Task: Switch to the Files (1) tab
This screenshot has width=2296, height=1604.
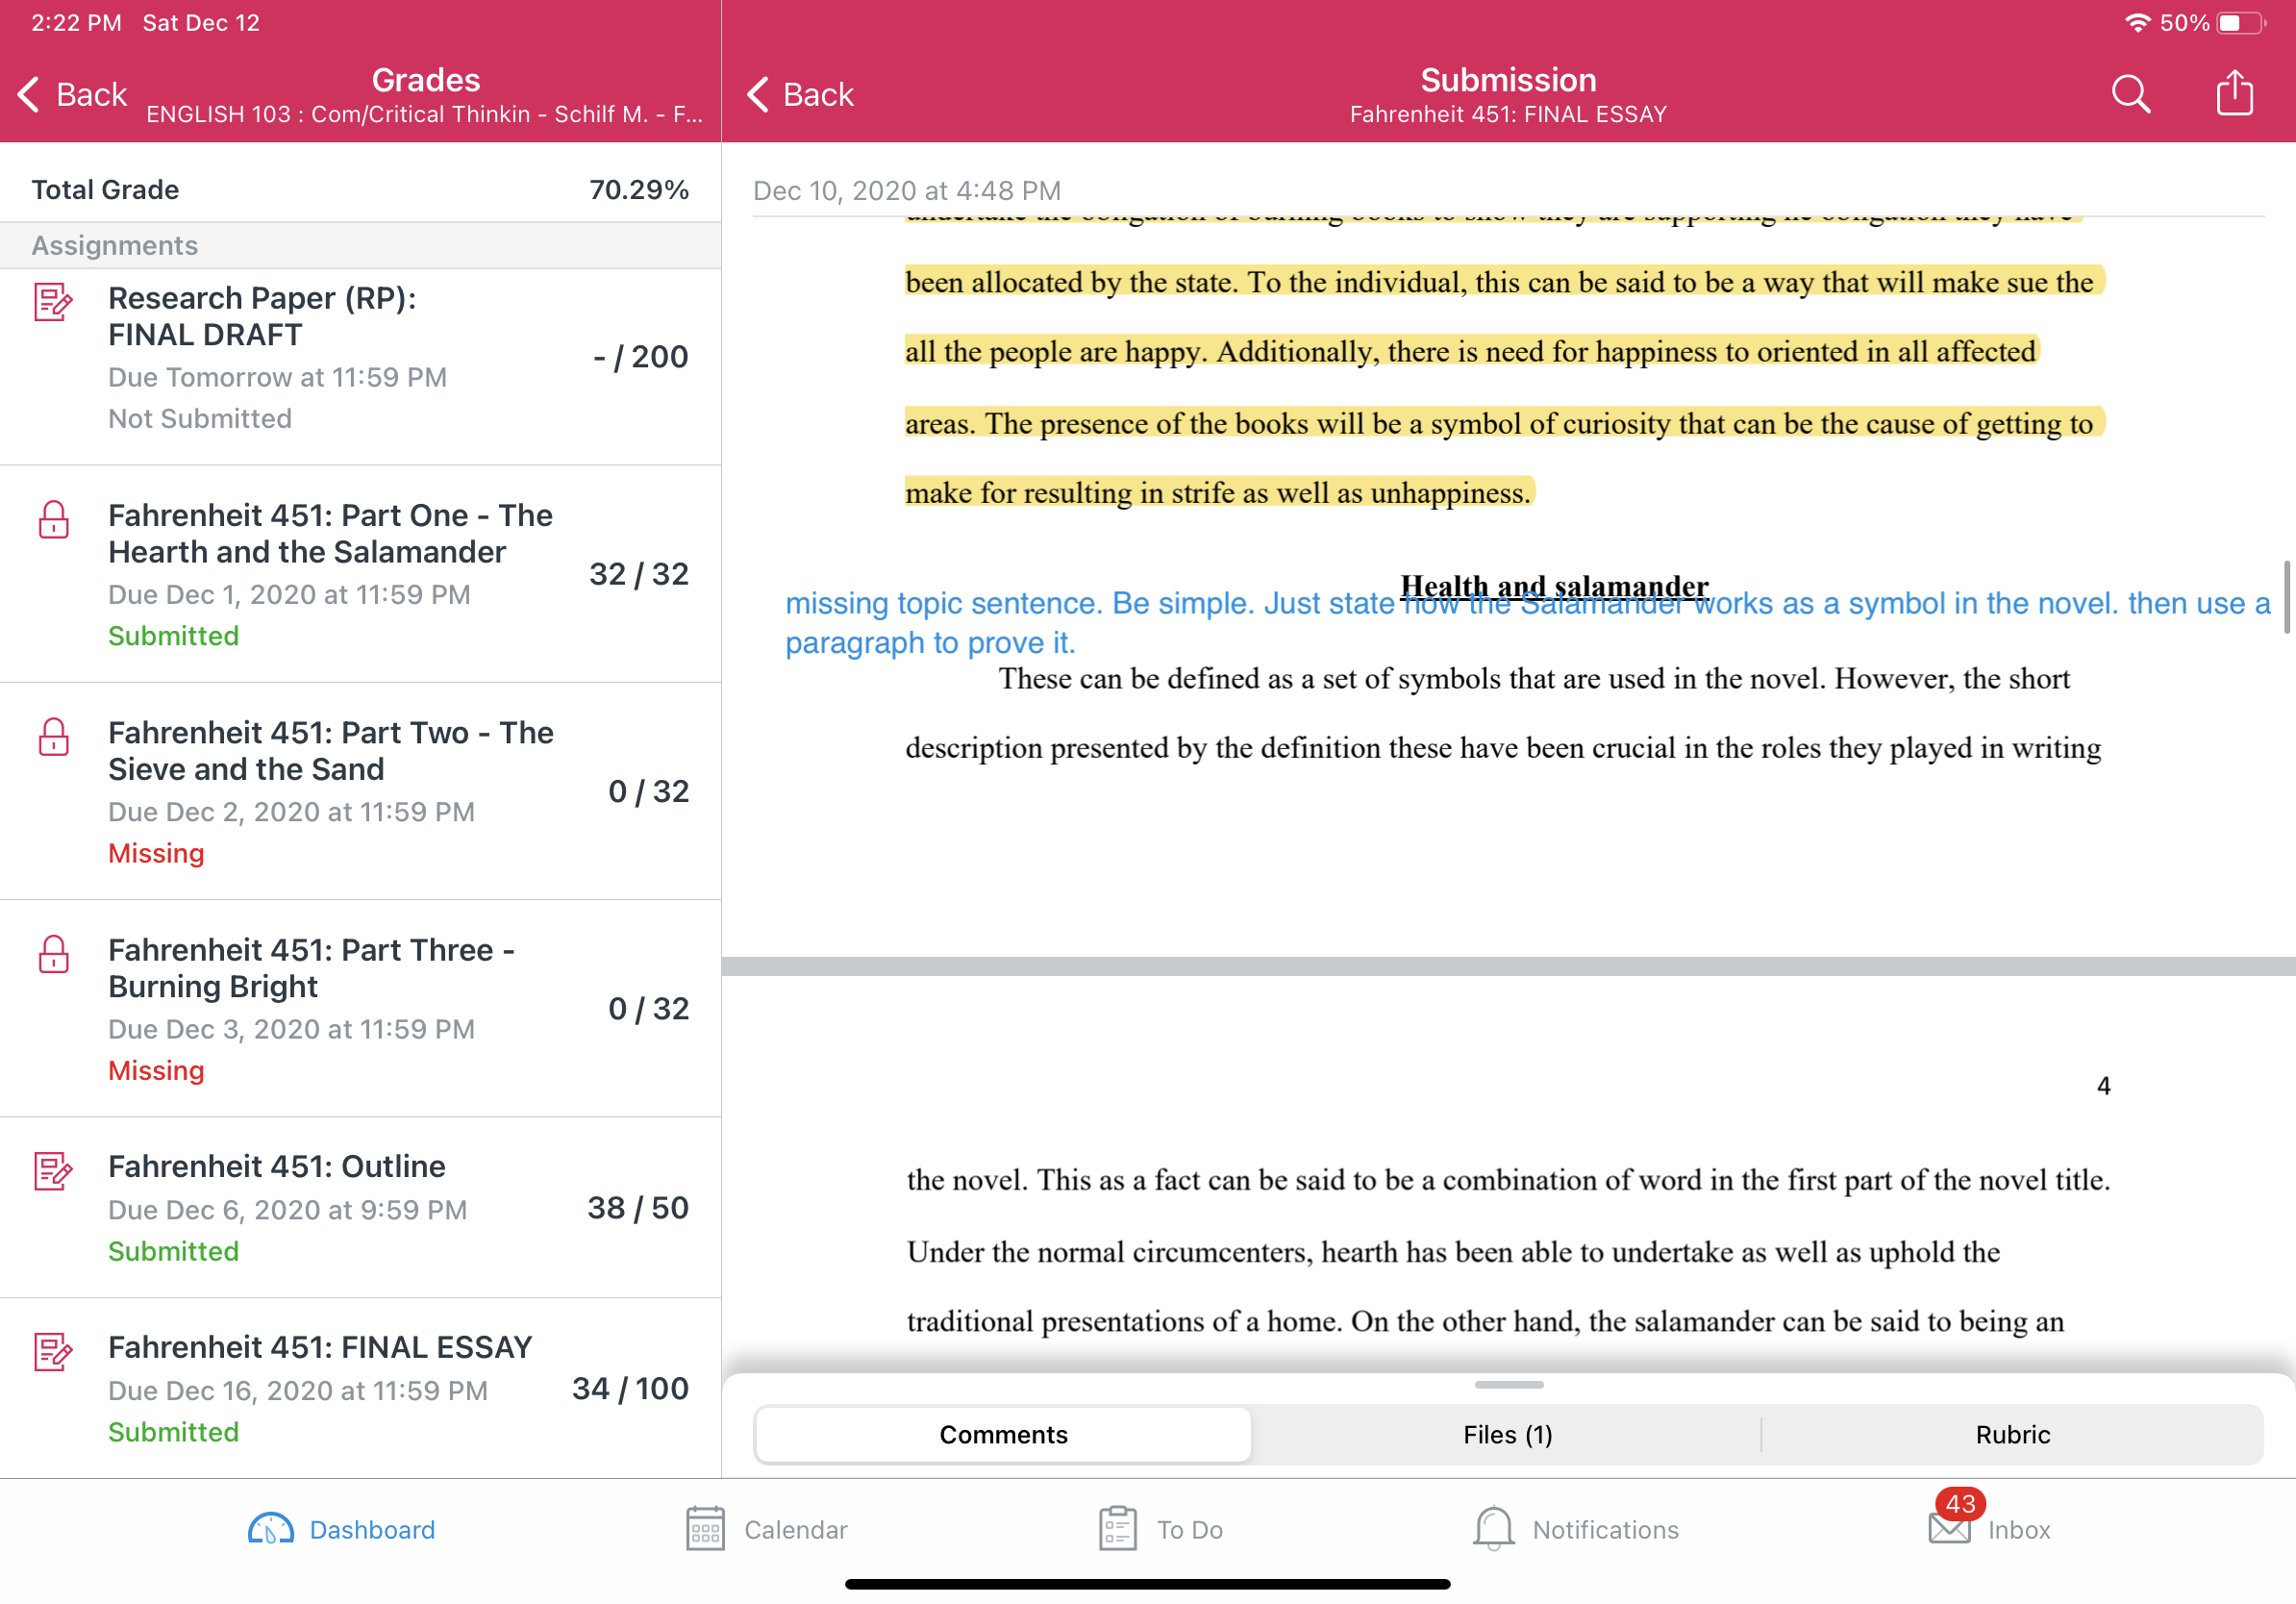Action: 1507,1434
